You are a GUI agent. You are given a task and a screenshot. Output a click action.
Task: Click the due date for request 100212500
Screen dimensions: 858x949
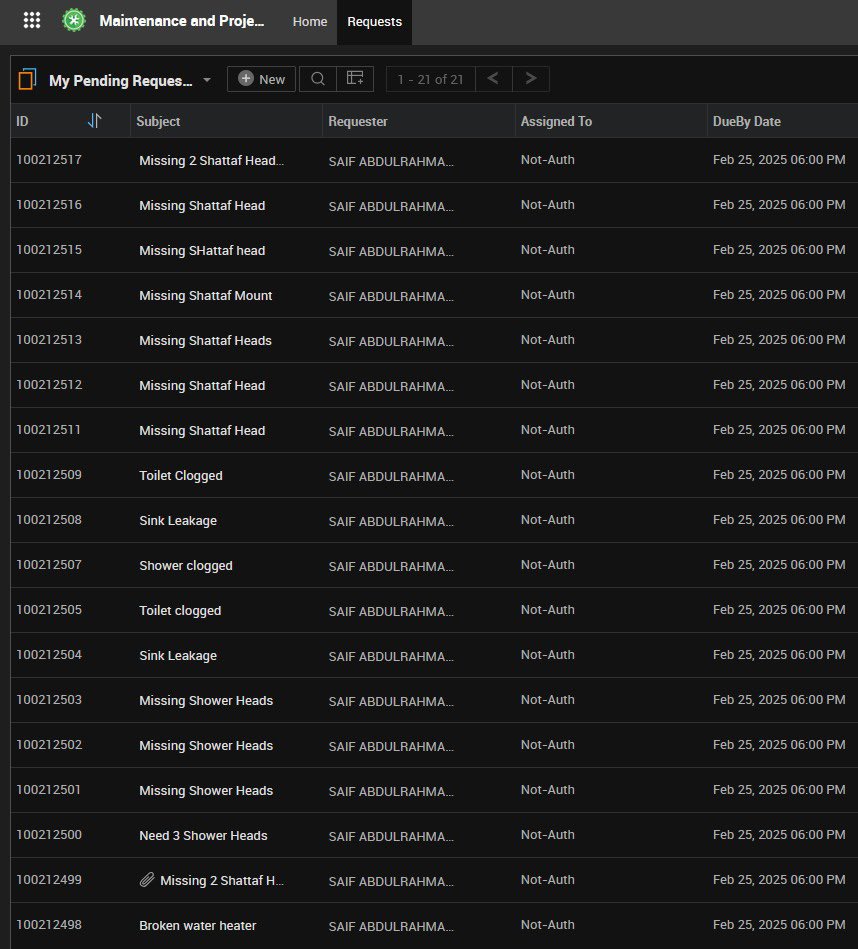pyautogui.click(x=779, y=835)
